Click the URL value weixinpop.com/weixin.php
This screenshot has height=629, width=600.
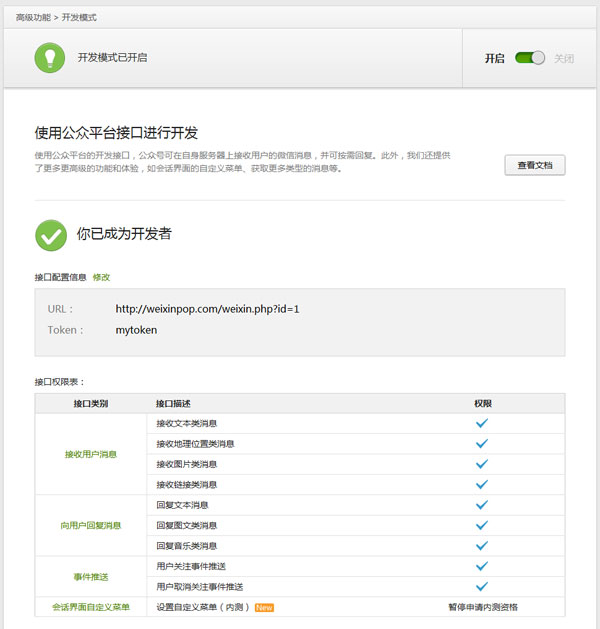point(207,309)
